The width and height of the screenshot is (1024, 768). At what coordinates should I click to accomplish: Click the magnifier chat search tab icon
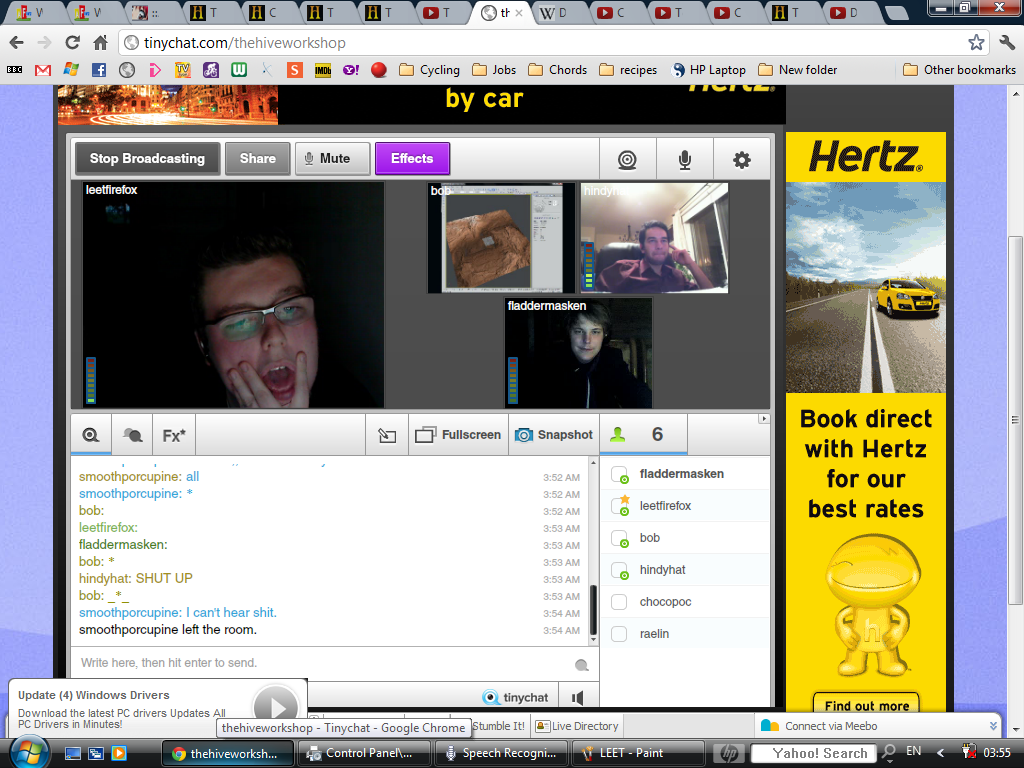91,435
